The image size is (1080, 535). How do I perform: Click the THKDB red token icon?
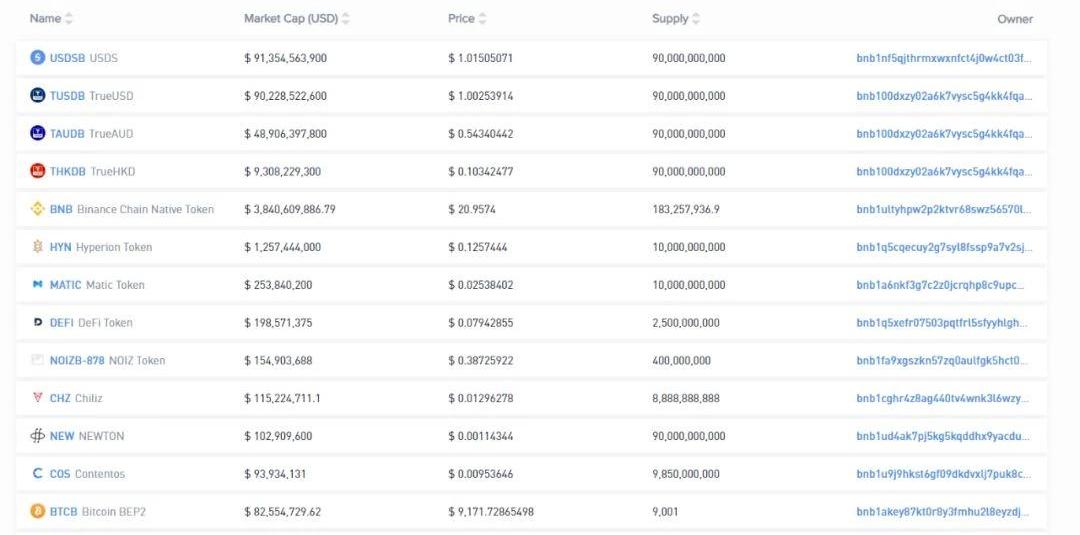[x=38, y=171]
